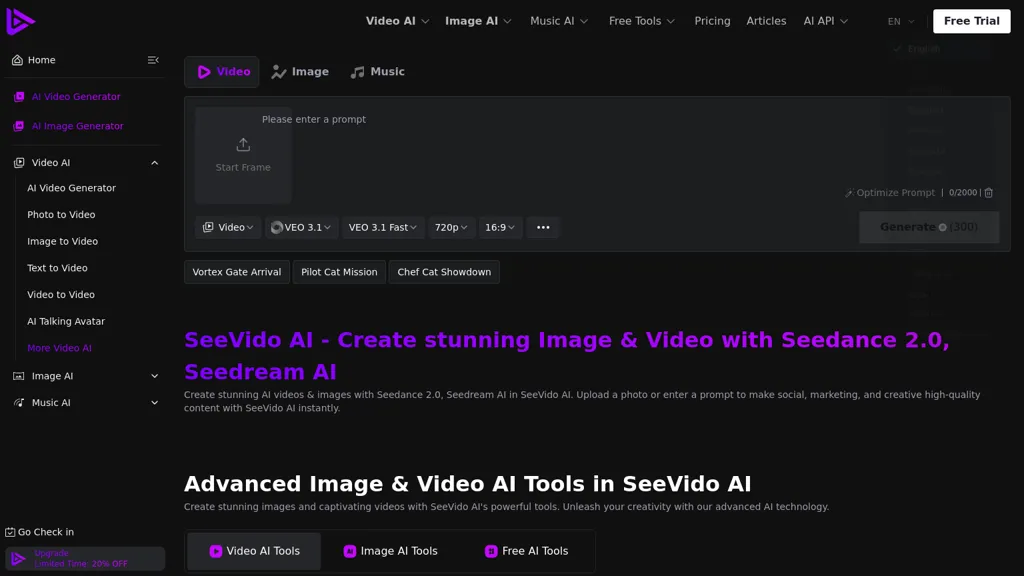Select the Image AI Tools tab

click(x=391, y=551)
